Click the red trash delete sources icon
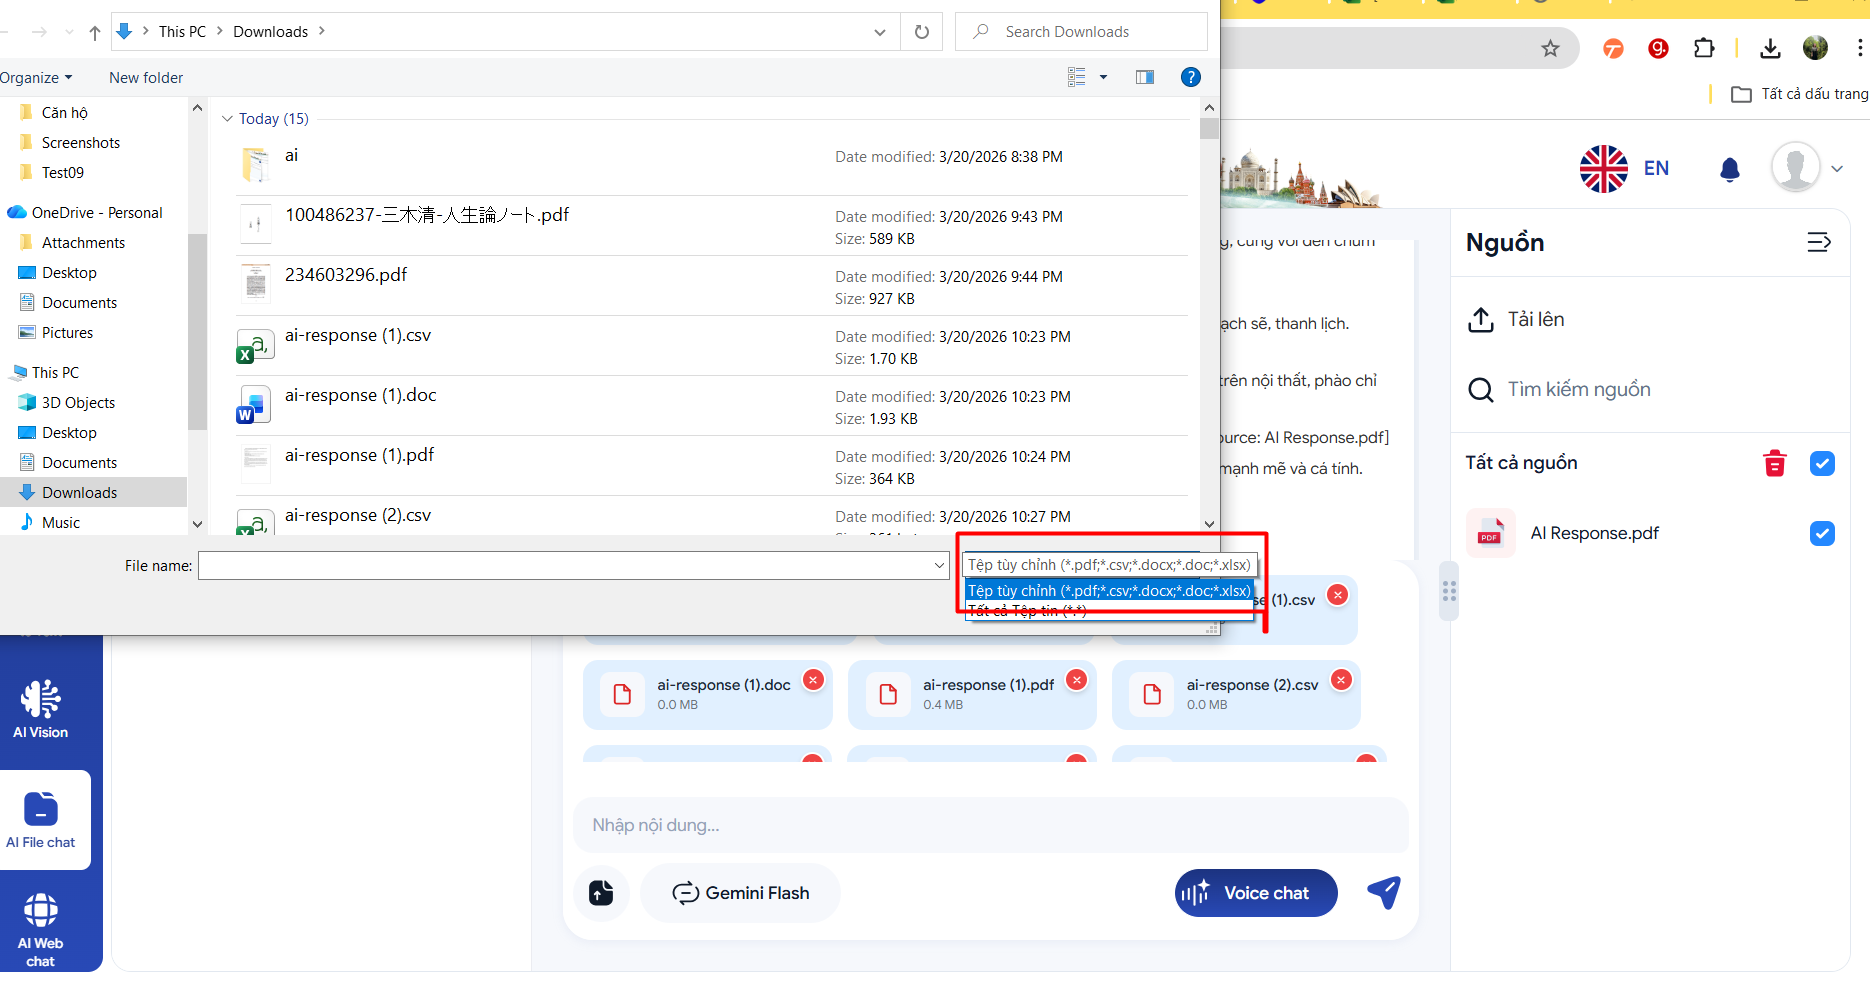This screenshot has height=996, width=1870. [x=1774, y=464]
